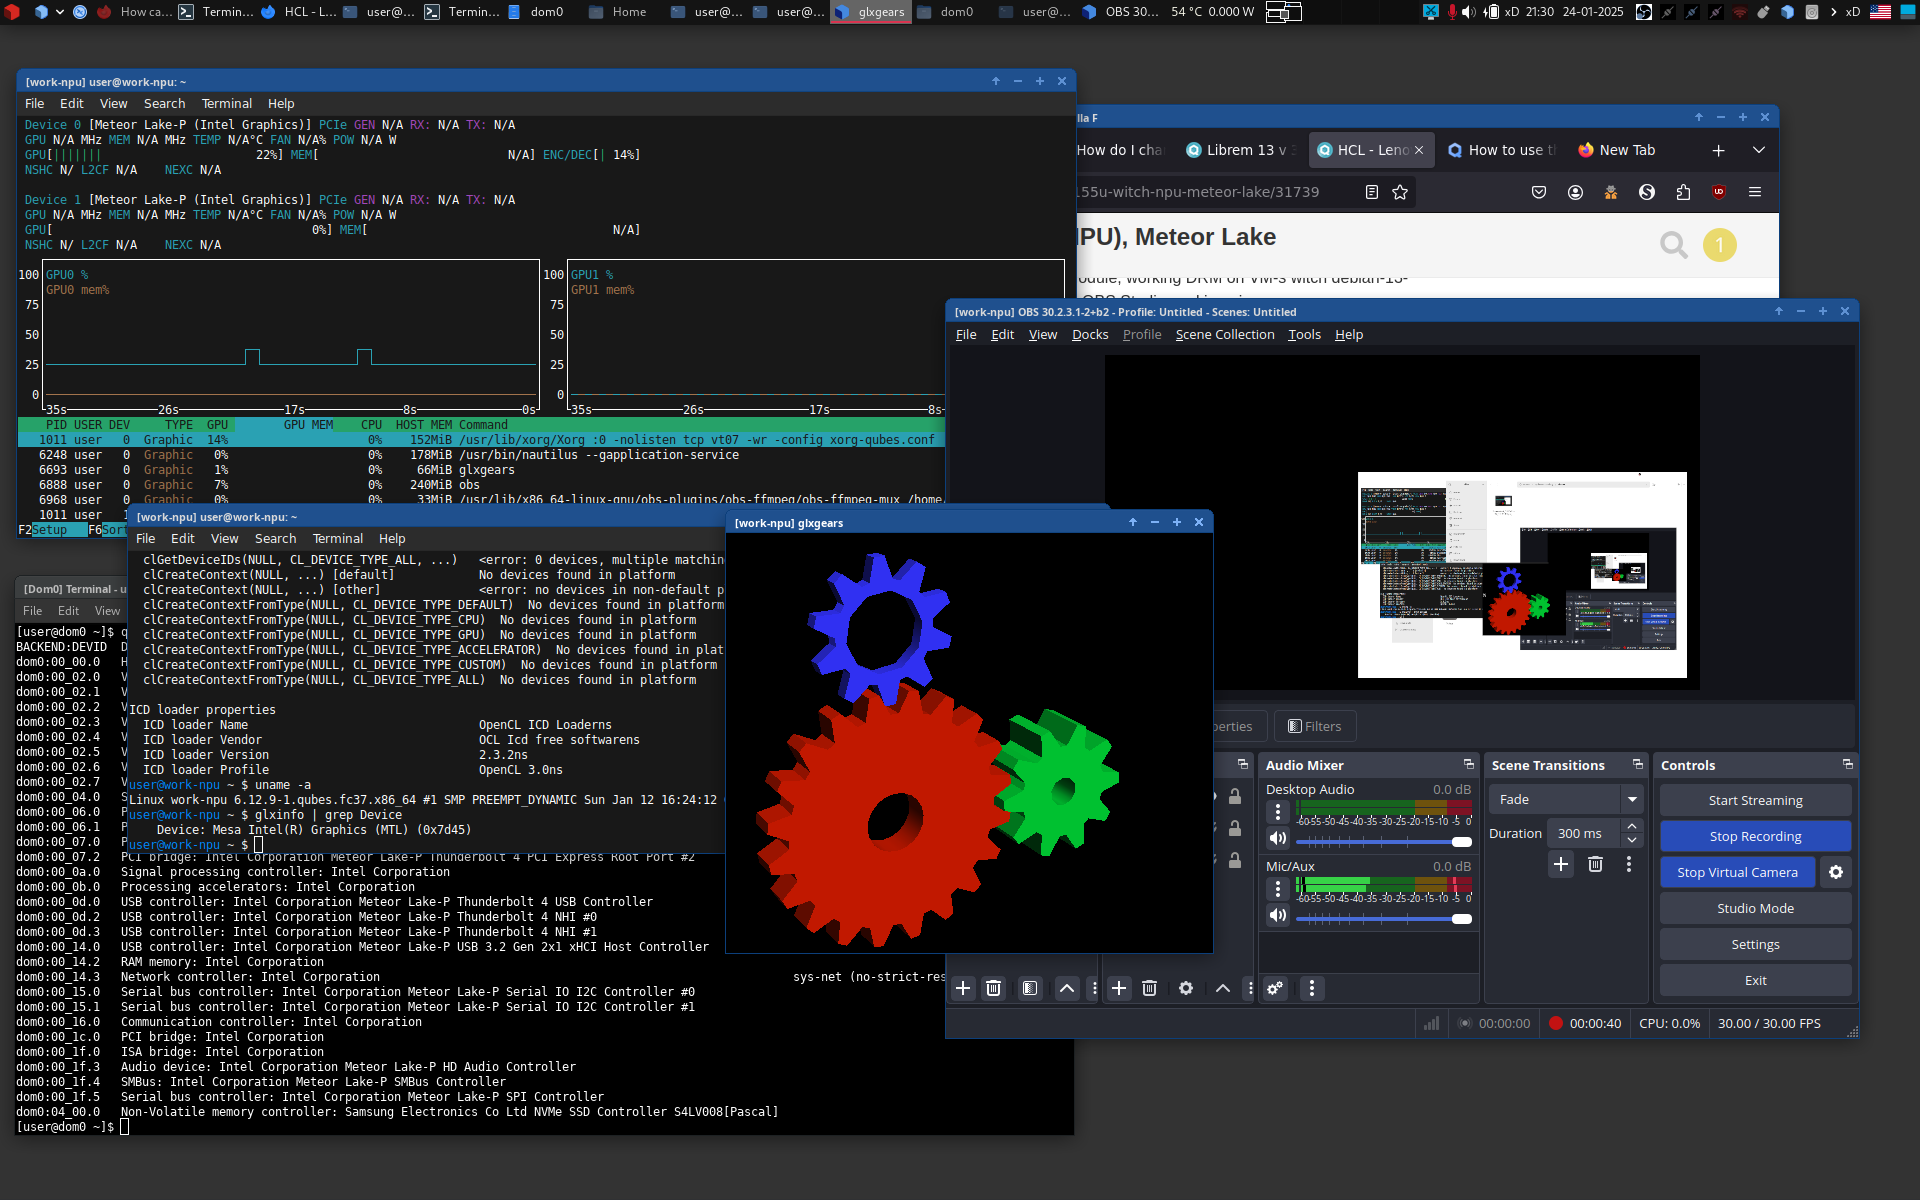Bookmark page with Firefox star icon

[1400, 192]
